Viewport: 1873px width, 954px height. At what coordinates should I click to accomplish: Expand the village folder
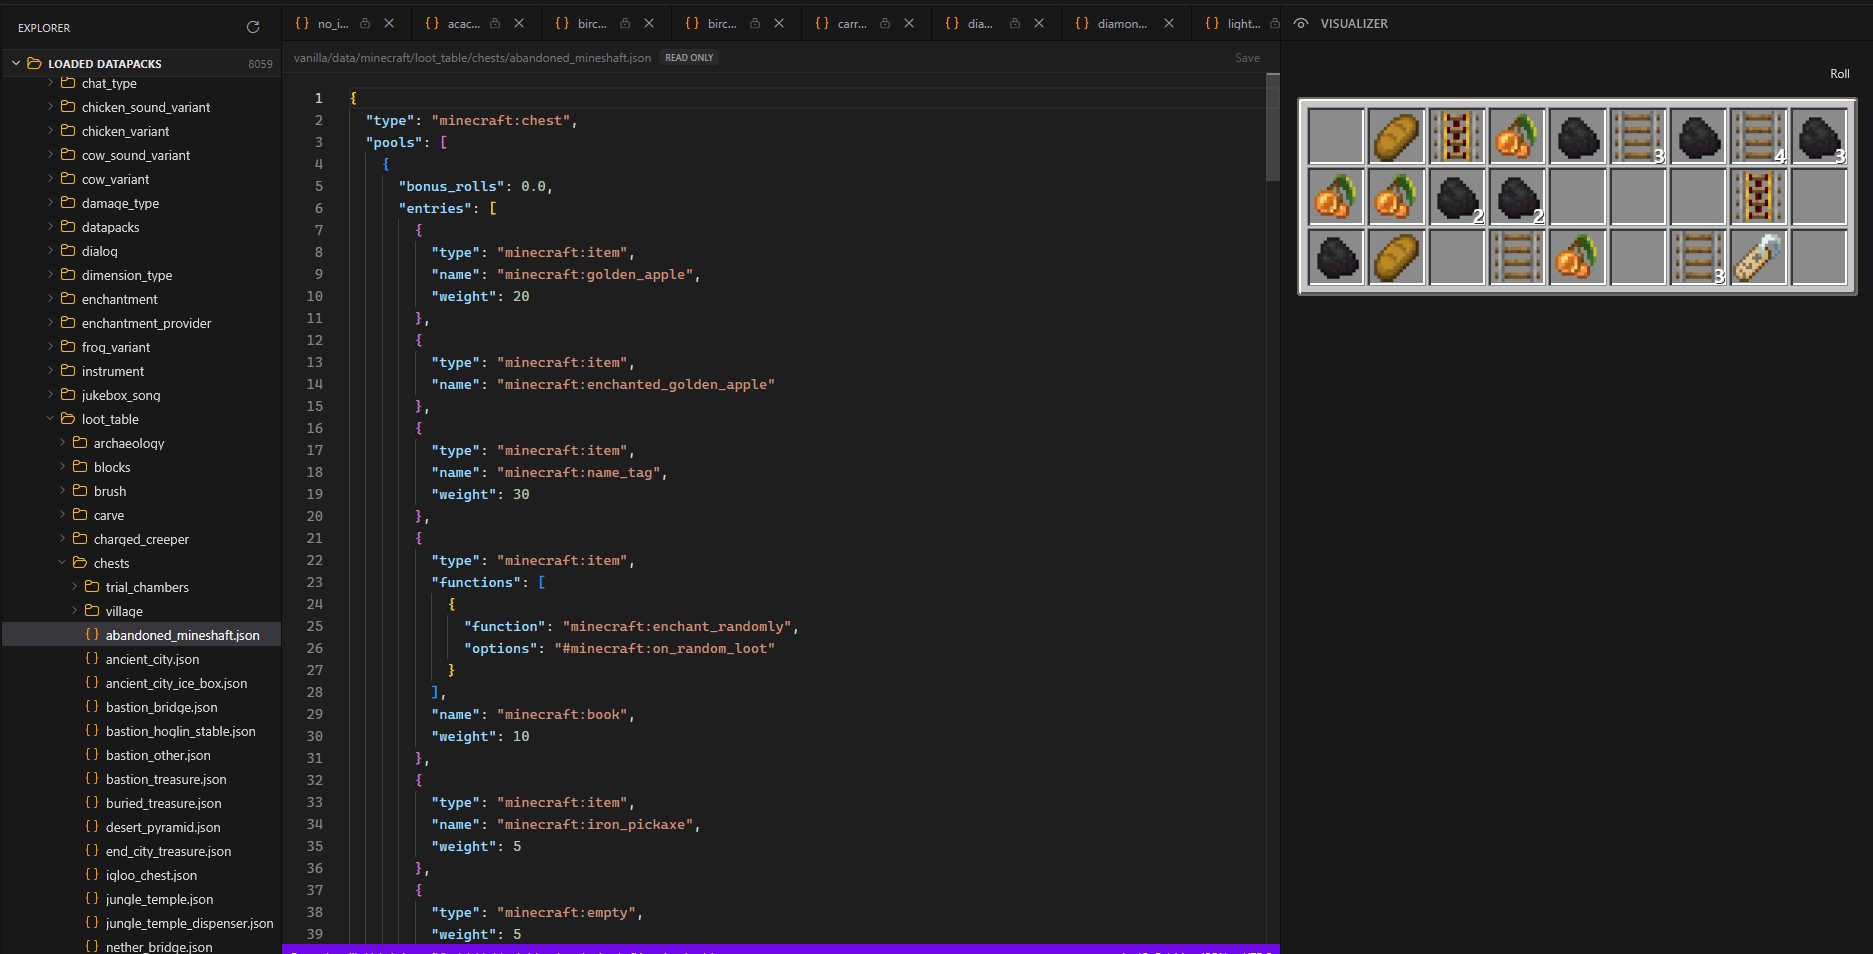[74, 611]
